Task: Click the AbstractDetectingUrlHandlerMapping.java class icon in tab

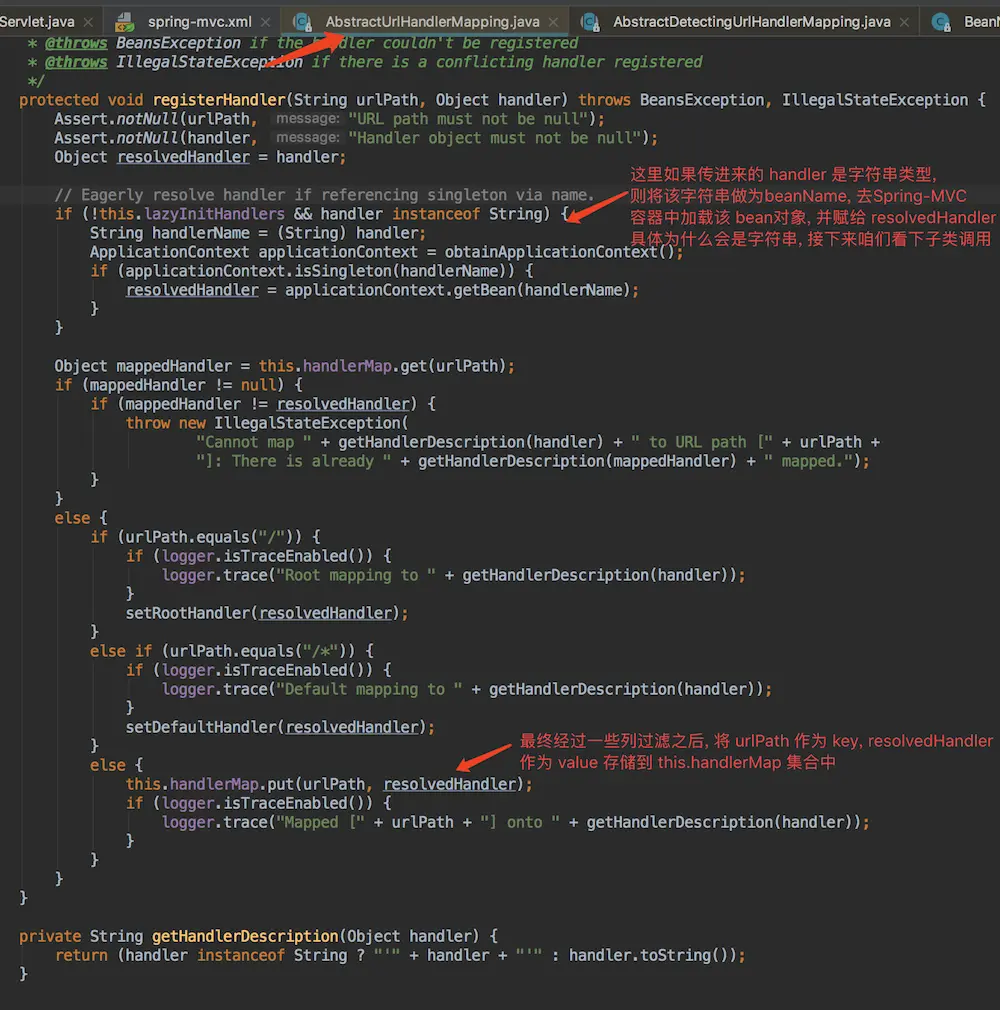Action: coord(590,21)
